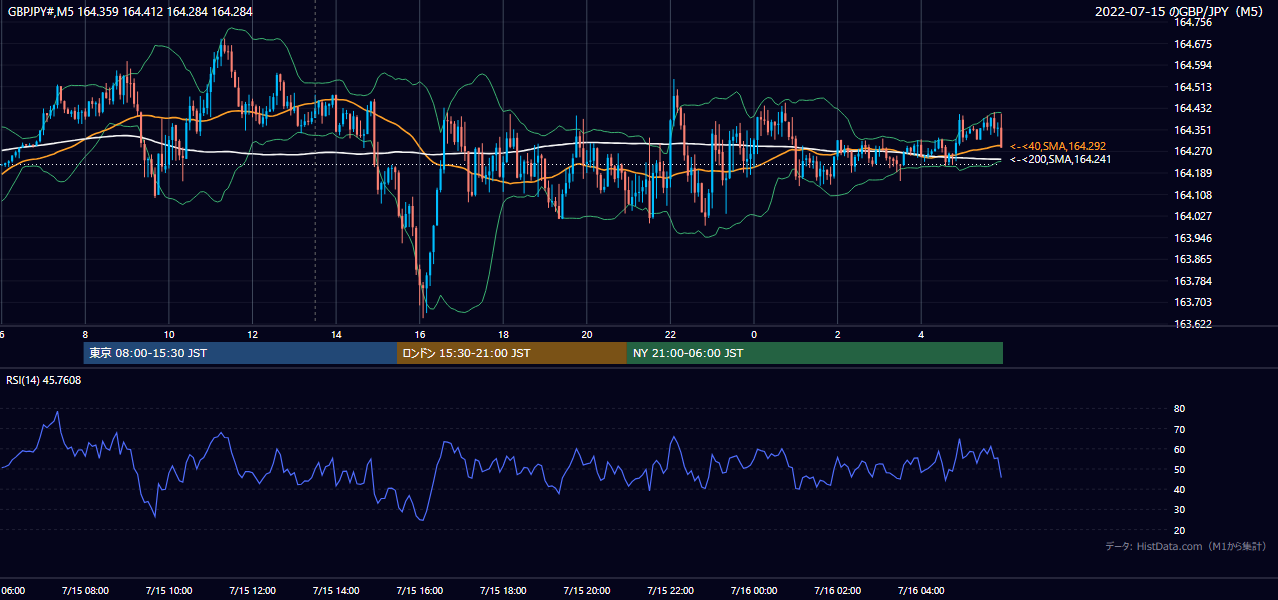Click the 163.703 price axis value
This screenshot has height=600, width=1278.
1193,302
